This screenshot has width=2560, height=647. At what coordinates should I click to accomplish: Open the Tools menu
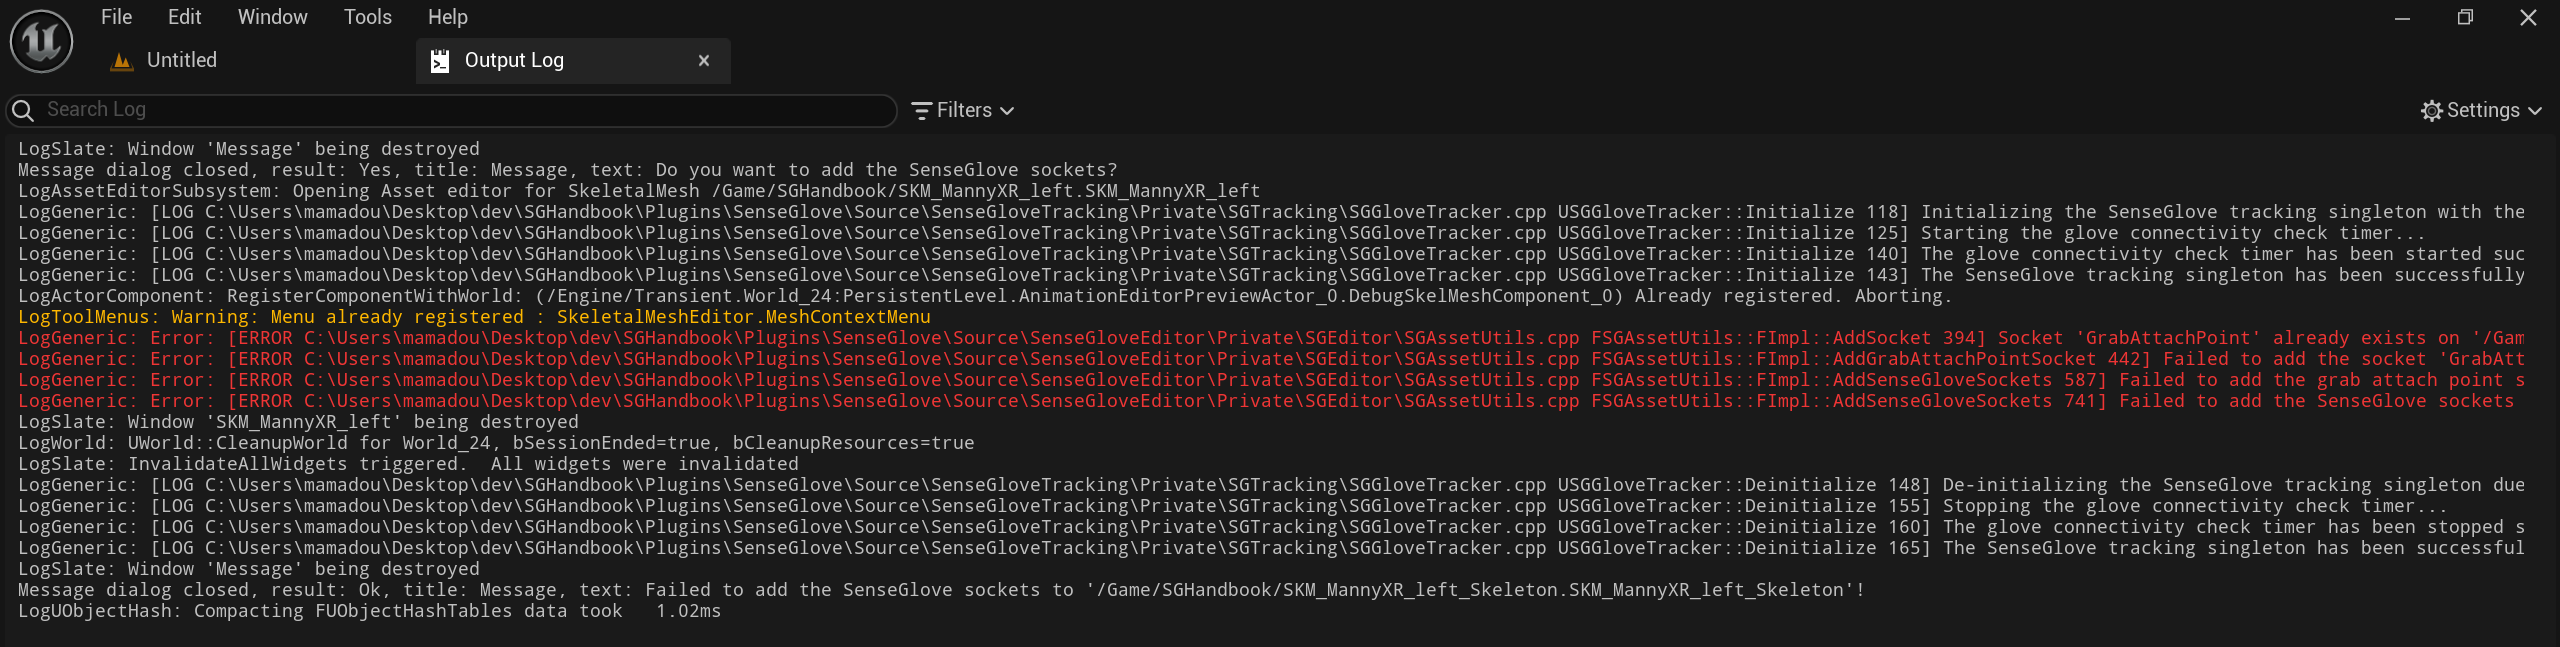[367, 16]
